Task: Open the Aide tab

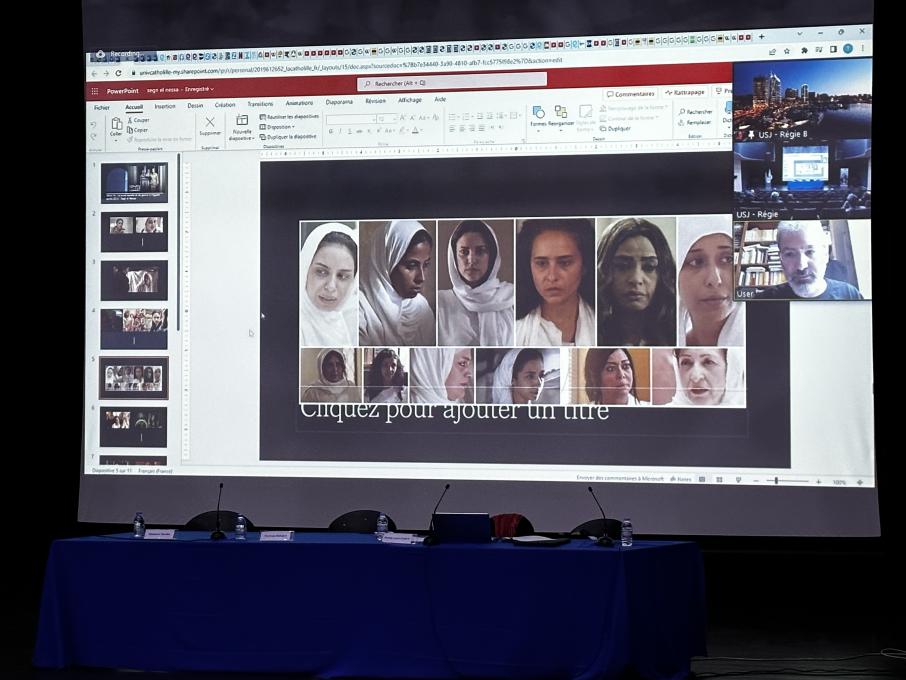Action: coord(440,100)
